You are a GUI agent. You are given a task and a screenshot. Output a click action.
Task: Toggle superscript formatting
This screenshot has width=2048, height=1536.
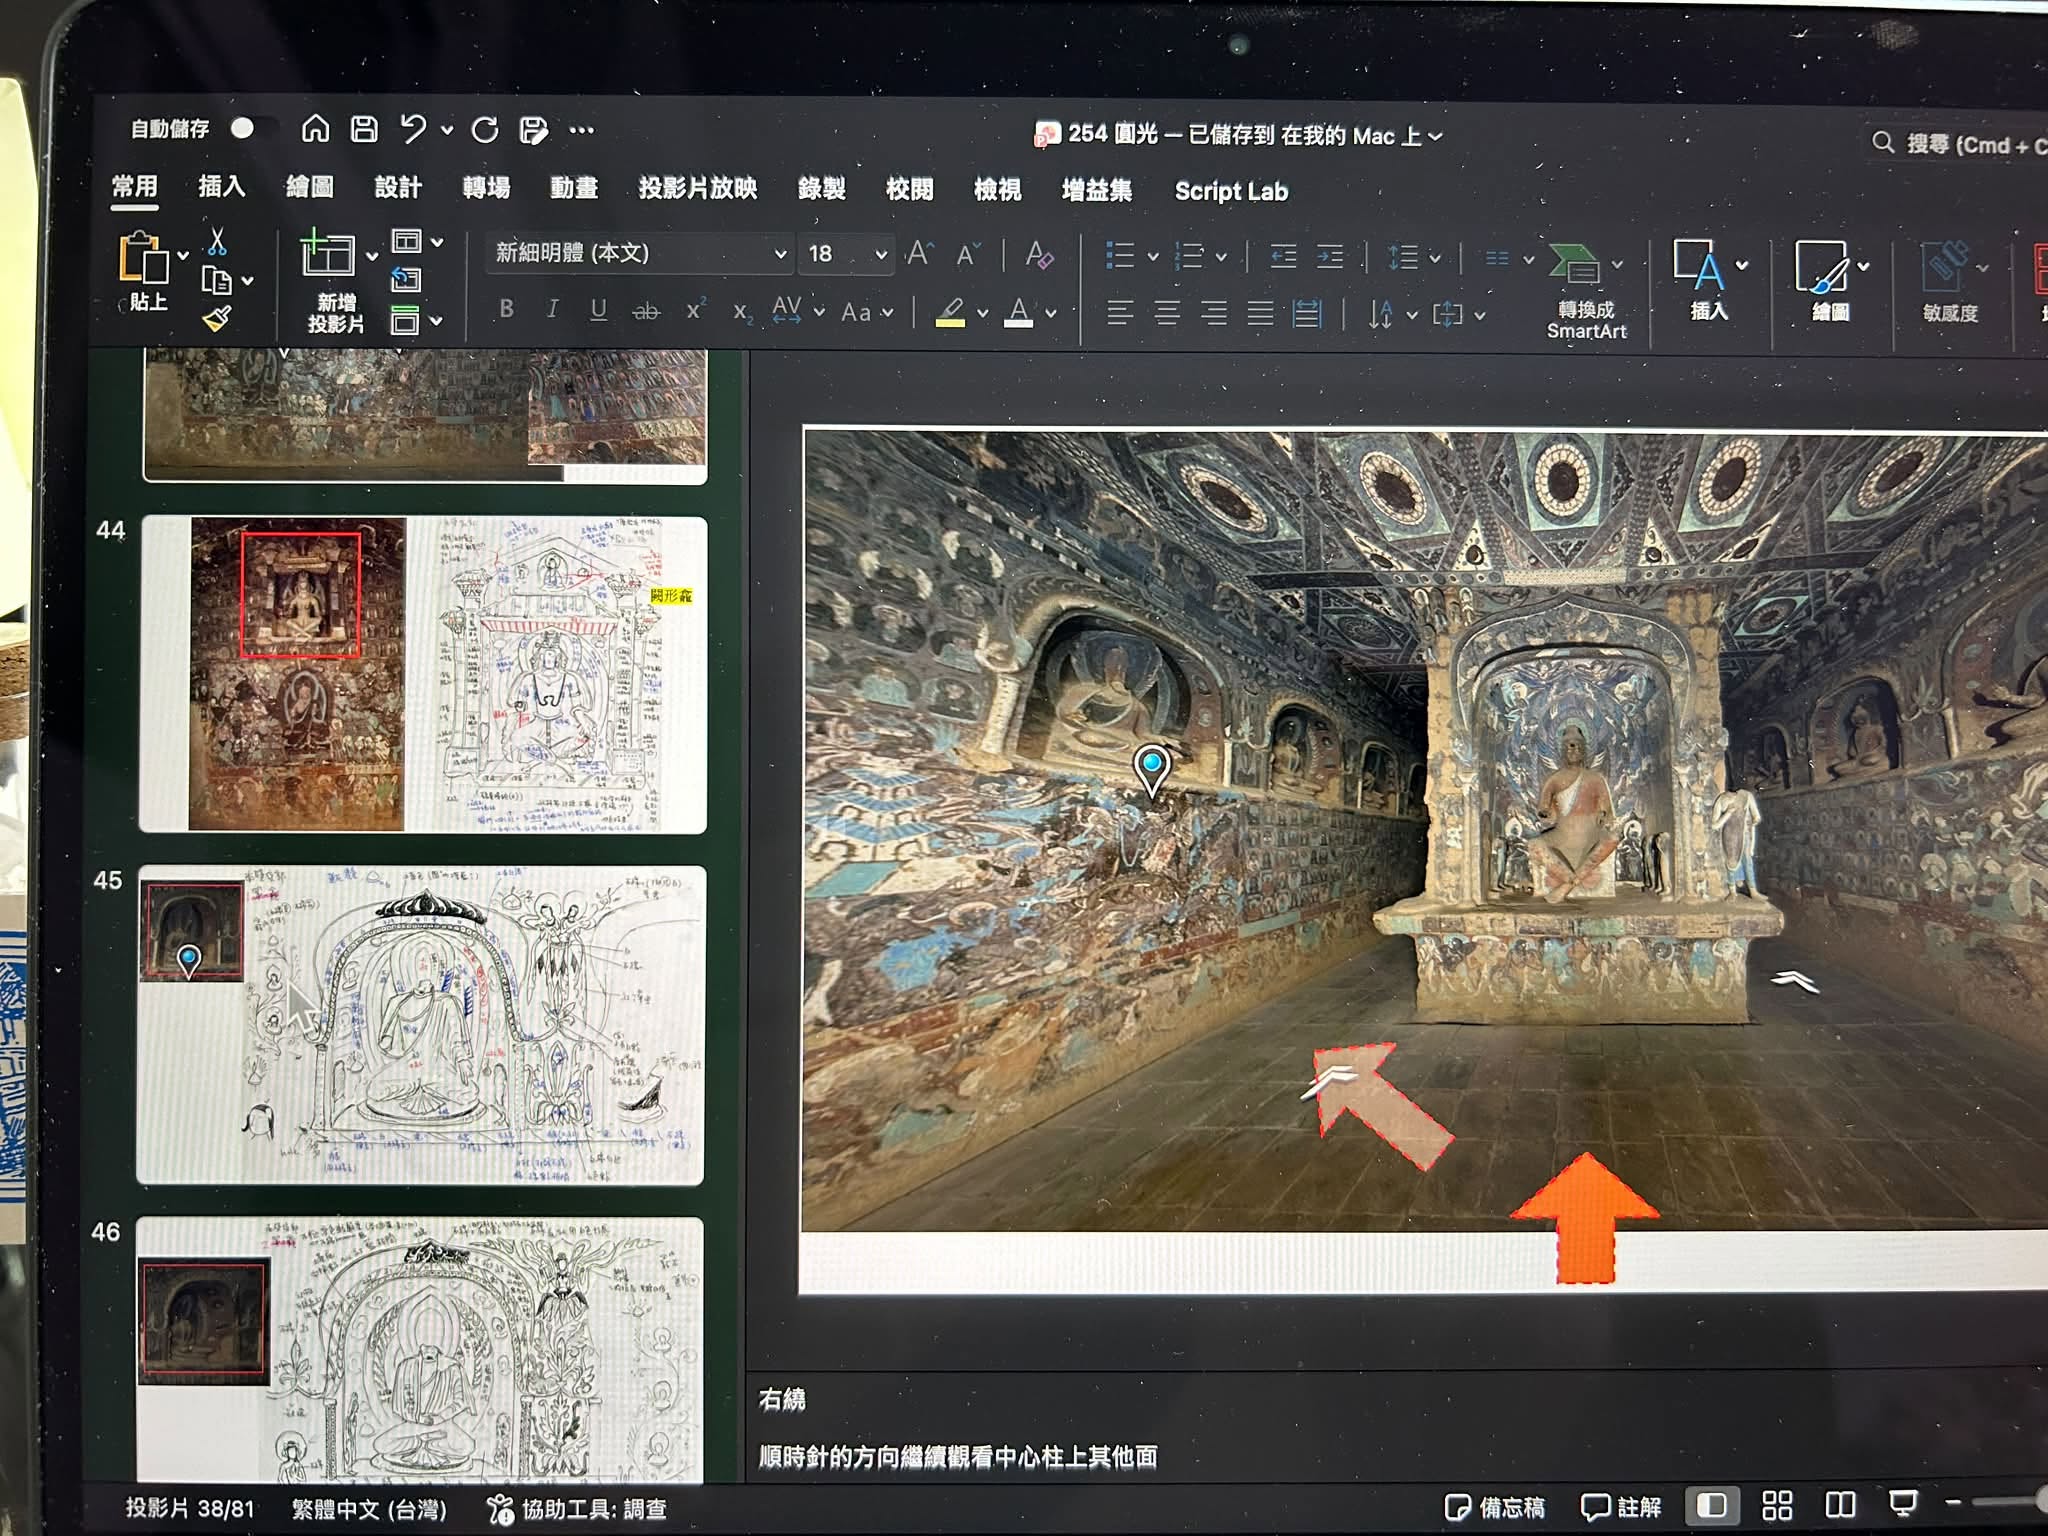(696, 310)
